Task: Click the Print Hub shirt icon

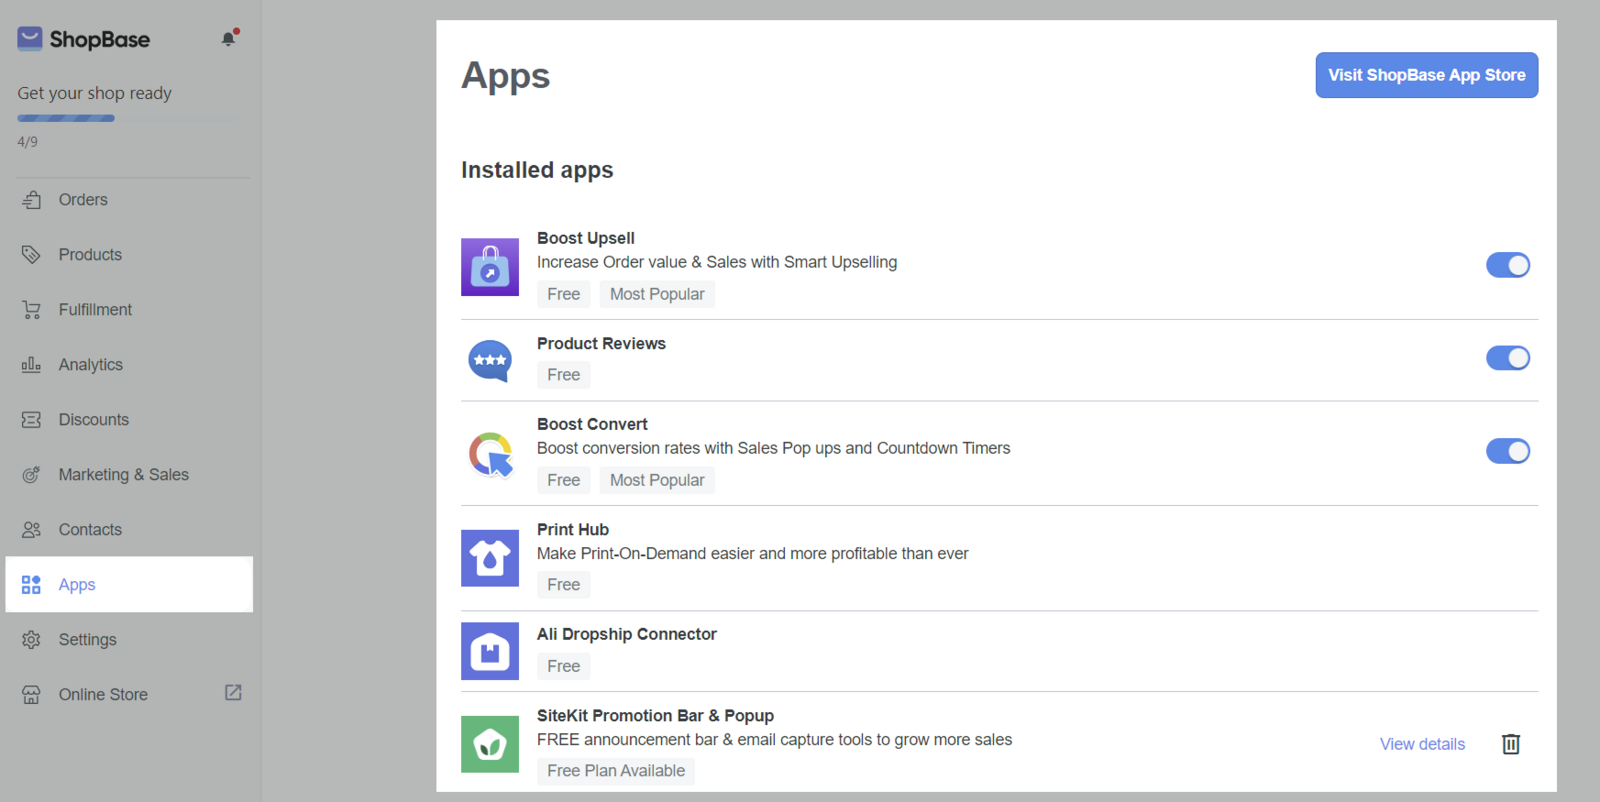Action: [490, 558]
